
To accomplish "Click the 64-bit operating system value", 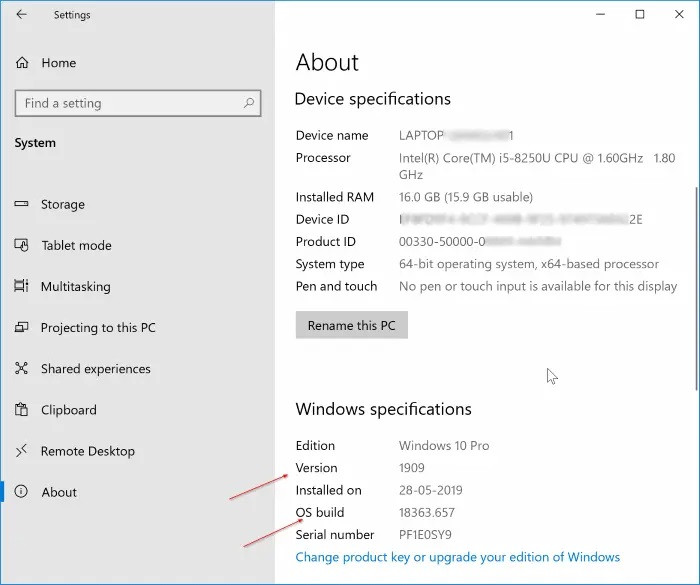I will pos(529,264).
